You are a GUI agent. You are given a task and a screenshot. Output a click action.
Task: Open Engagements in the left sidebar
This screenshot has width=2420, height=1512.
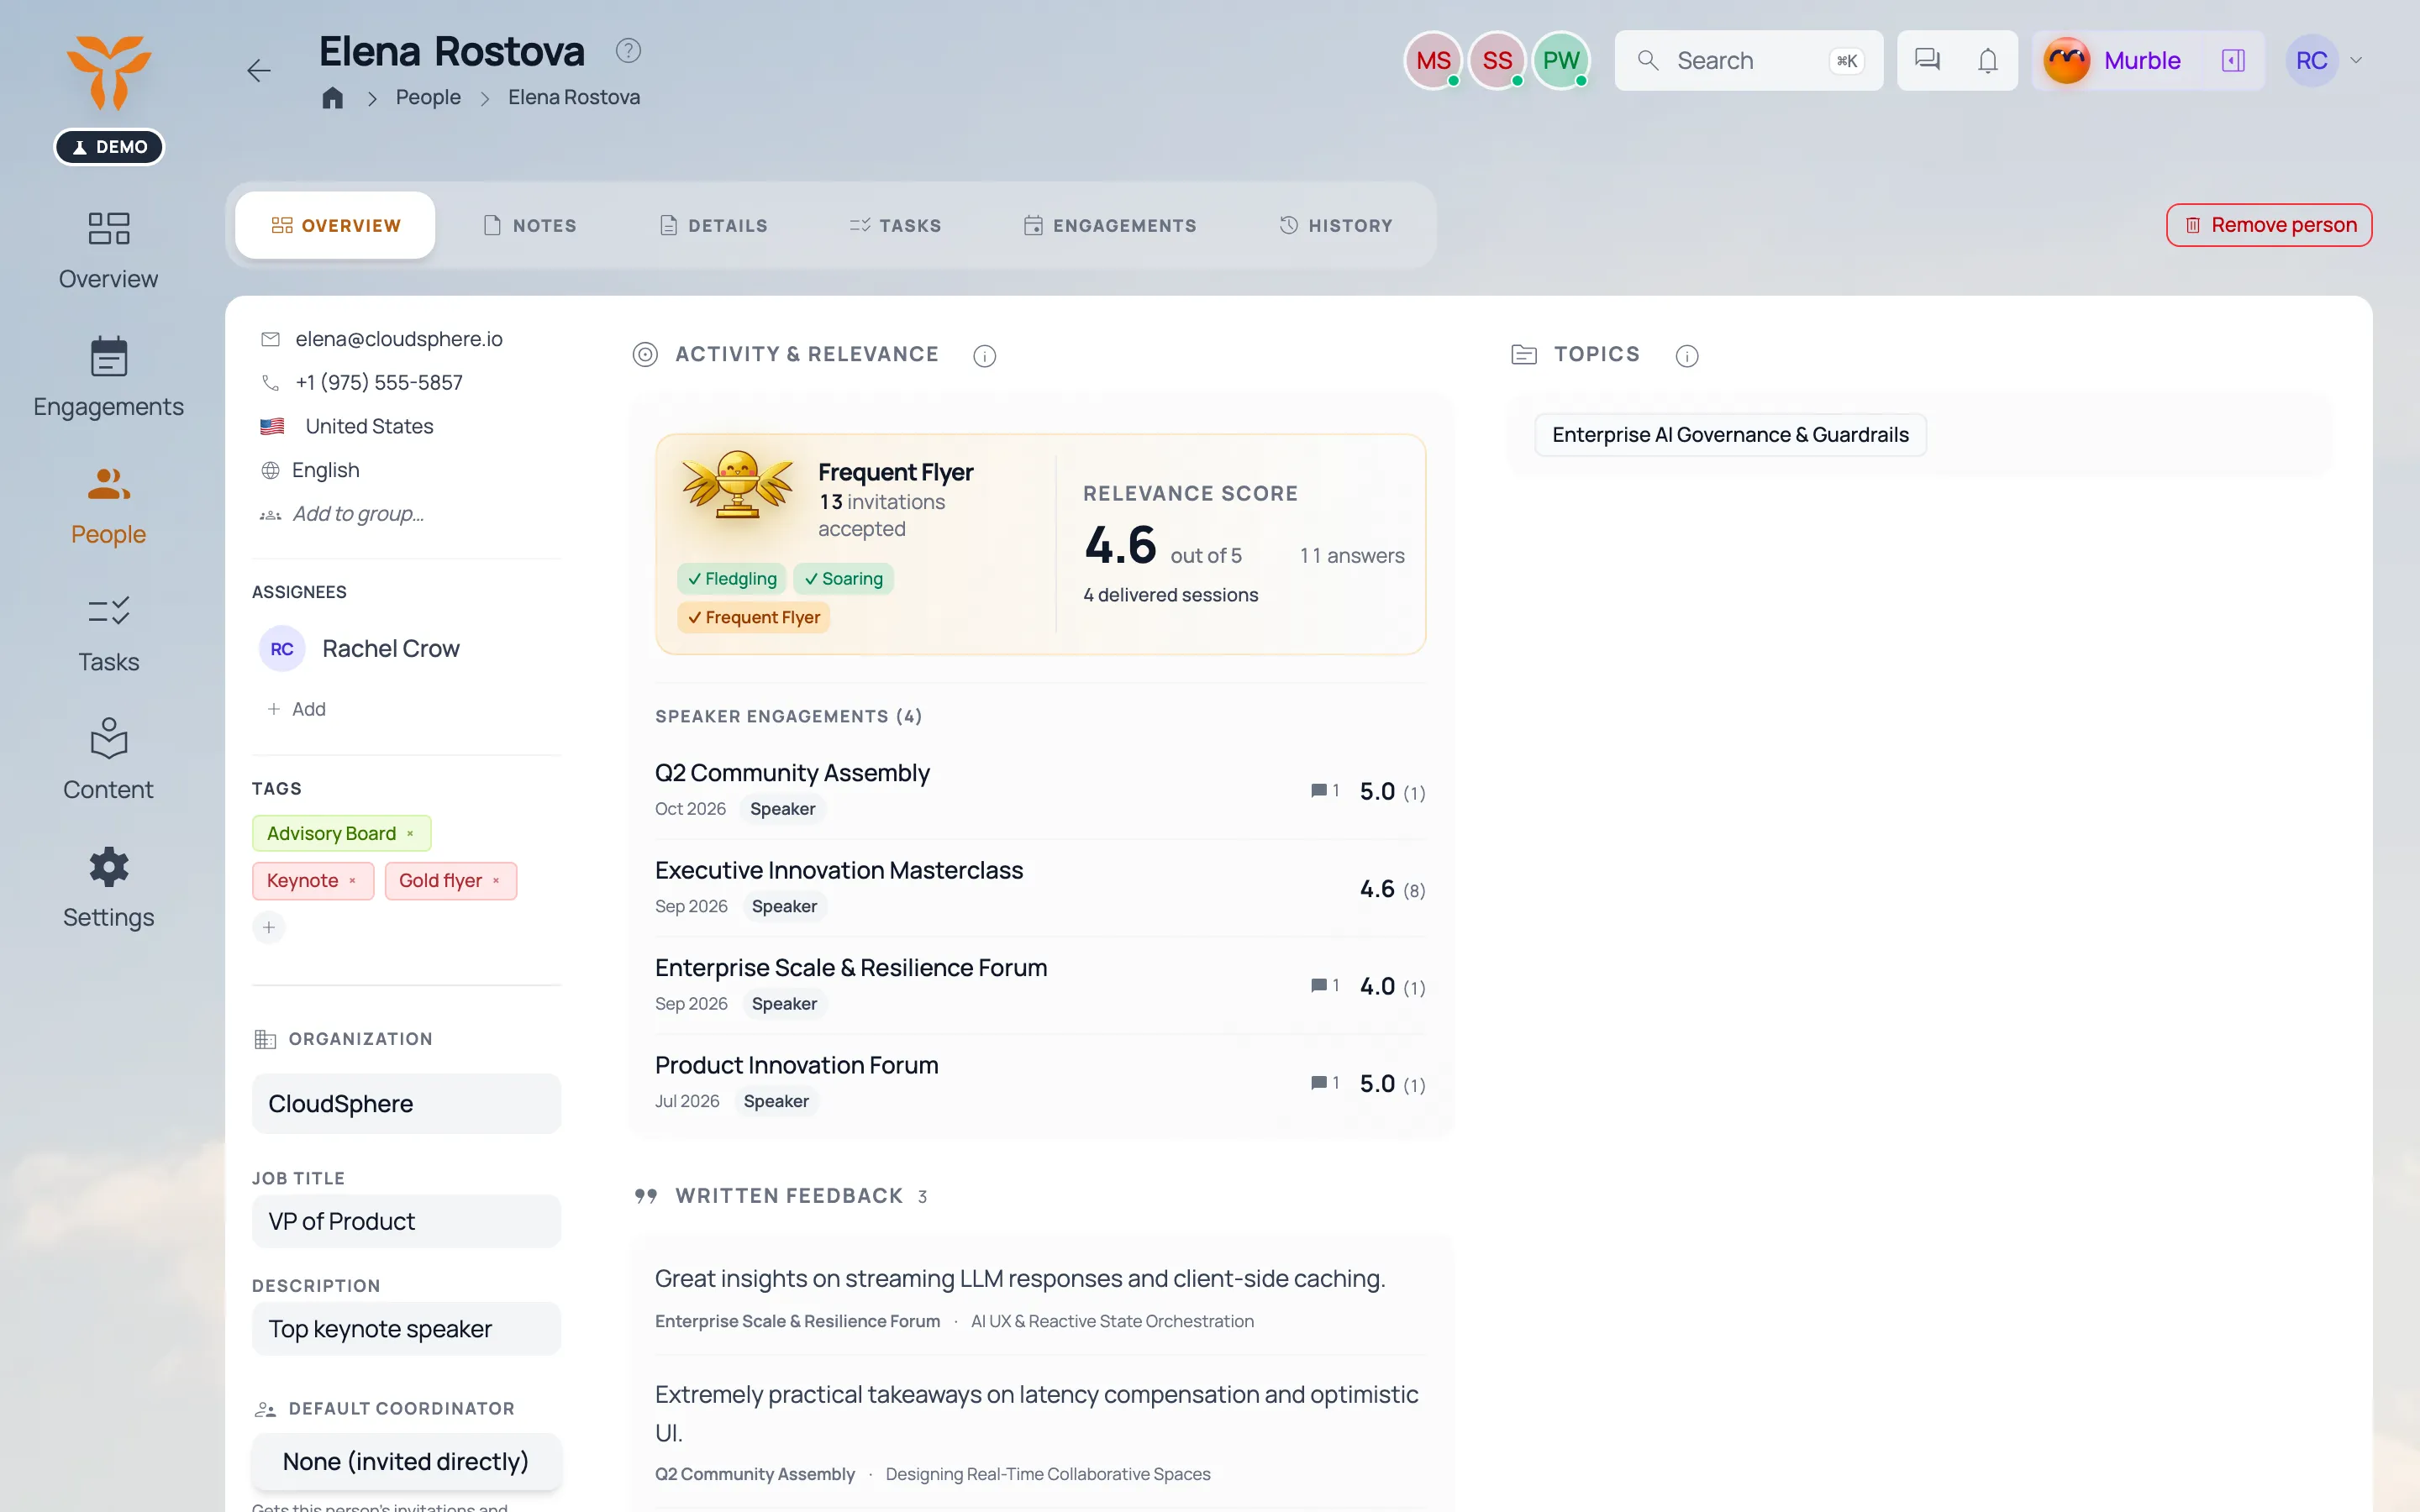pos(108,378)
